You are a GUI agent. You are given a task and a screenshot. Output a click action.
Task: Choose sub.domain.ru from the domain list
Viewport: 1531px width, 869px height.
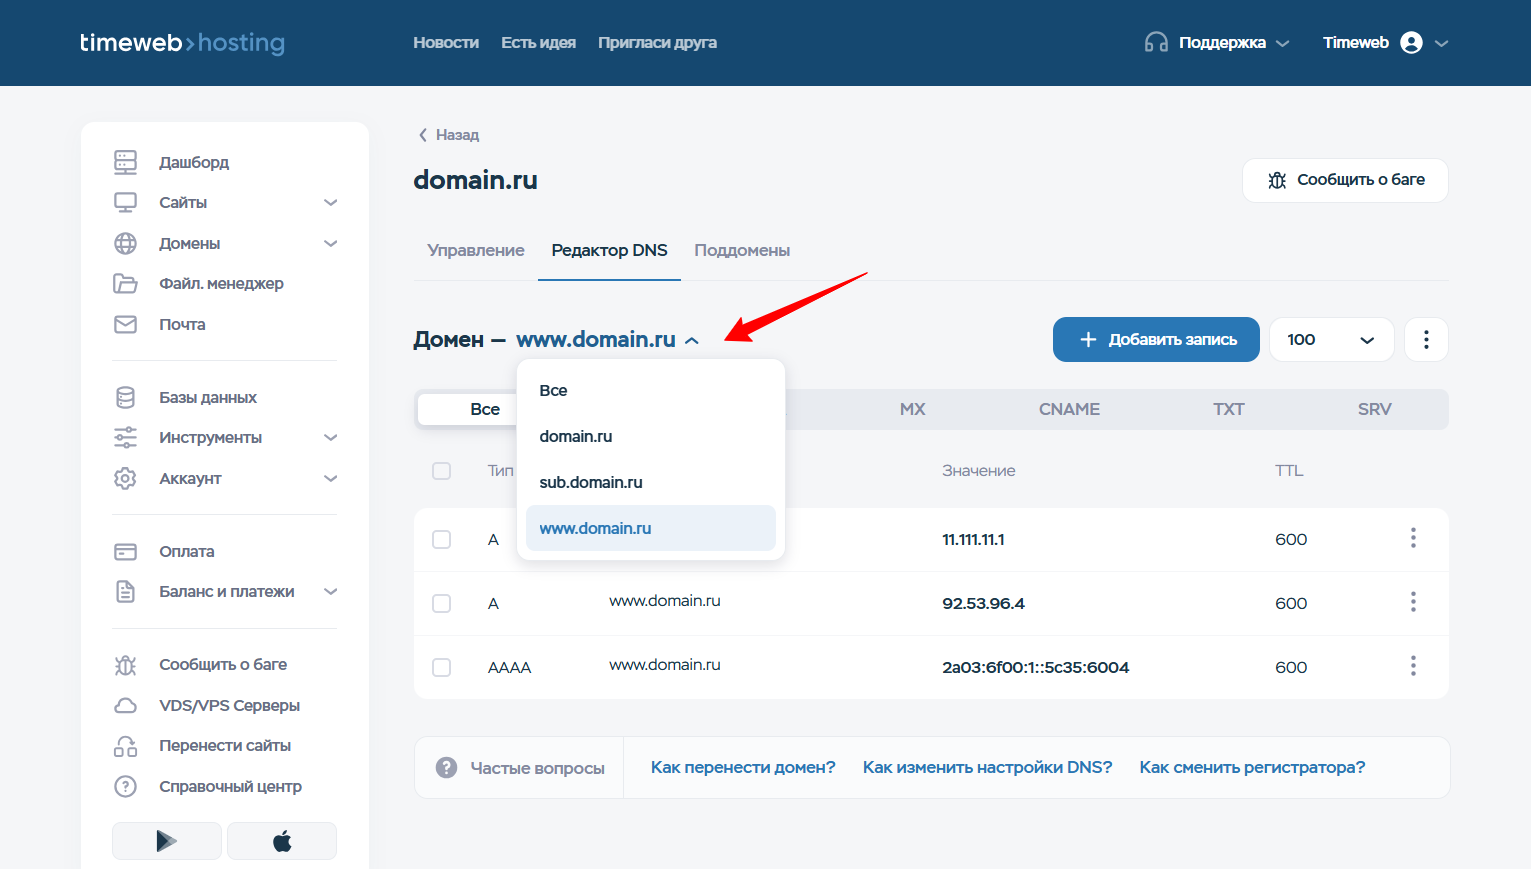tap(591, 482)
